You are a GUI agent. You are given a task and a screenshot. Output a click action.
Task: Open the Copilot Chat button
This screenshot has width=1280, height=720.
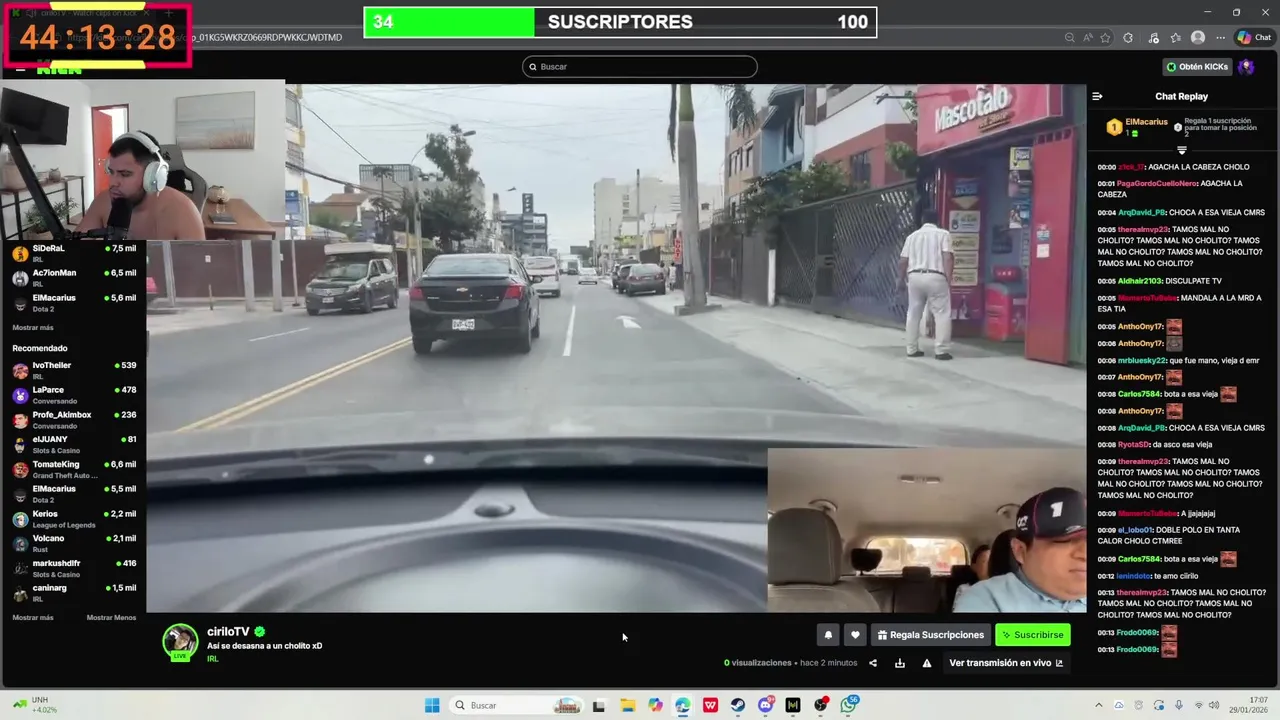pyautogui.click(x=1254, y=38)
